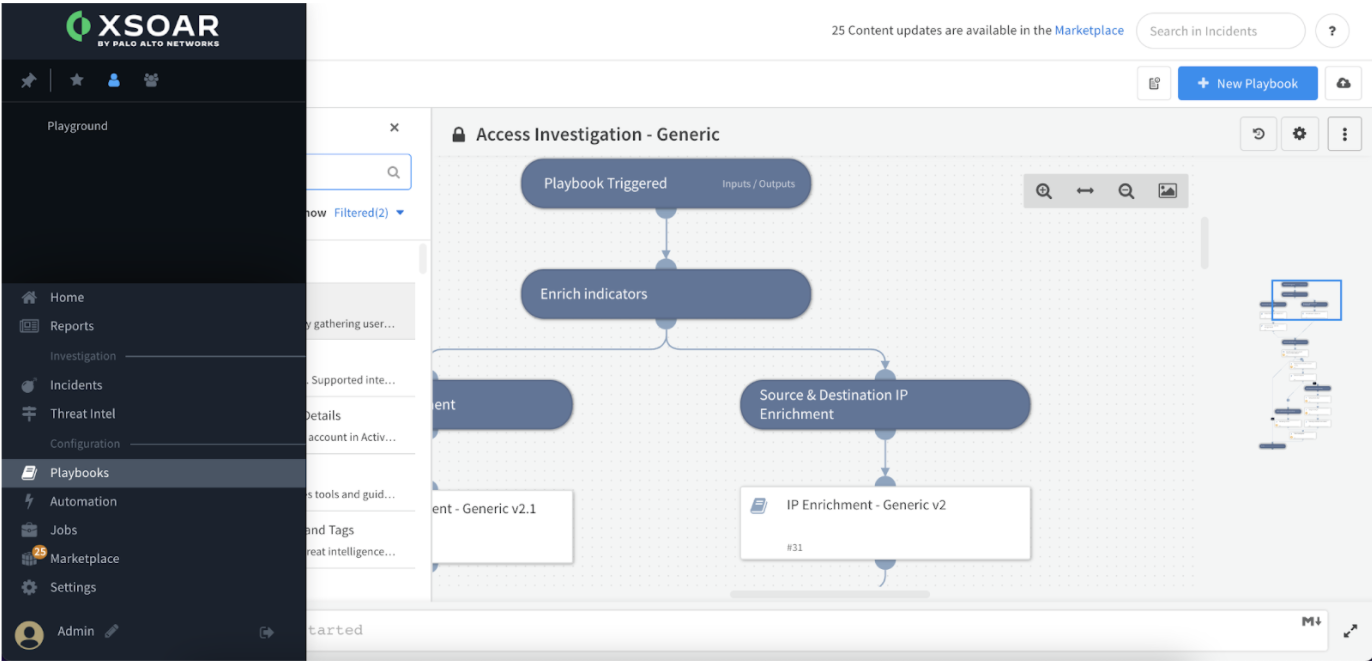This screenshot has width=1372, height=664.
Task: Click the cloud upload import icon
Action: (1343, 84)
